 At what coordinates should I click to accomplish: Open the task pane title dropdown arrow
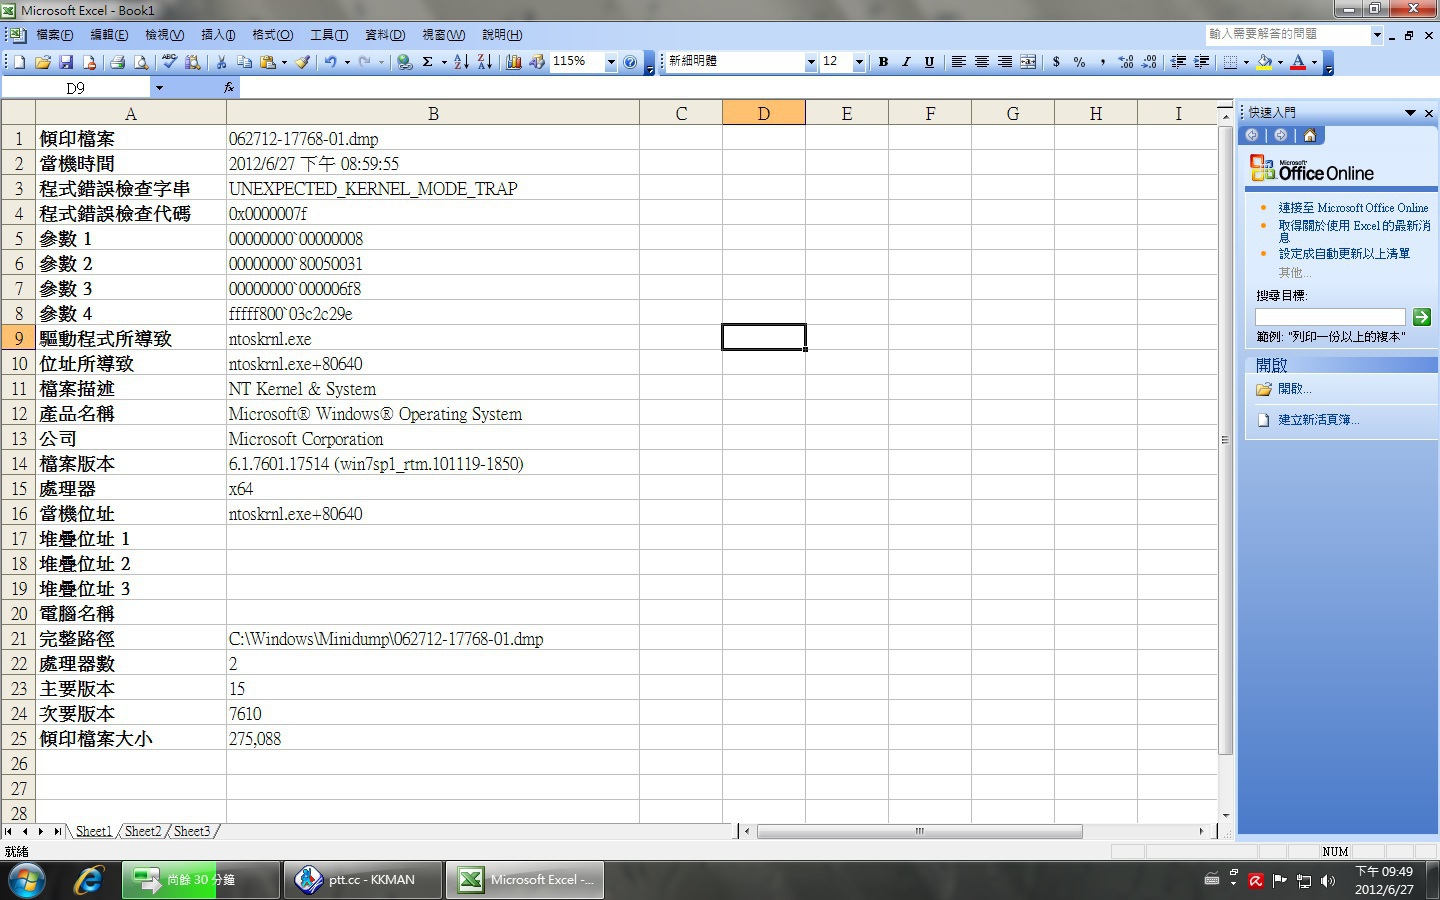[1410, 113]
